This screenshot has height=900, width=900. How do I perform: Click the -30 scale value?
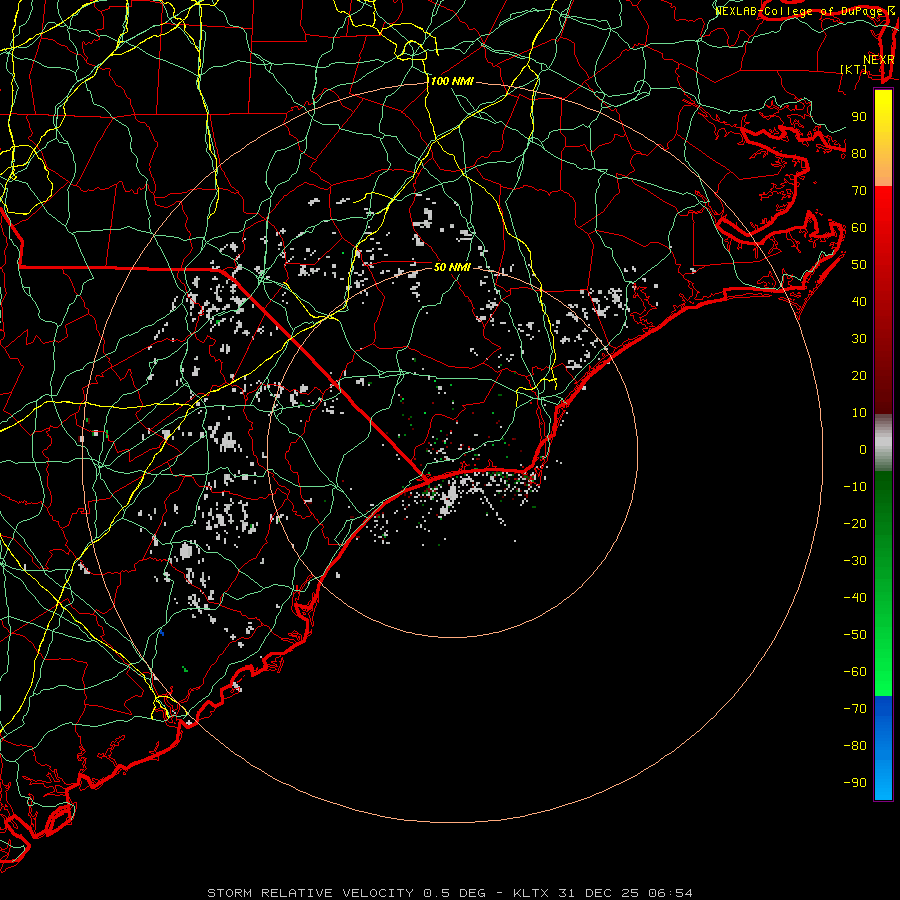point(855,561)
